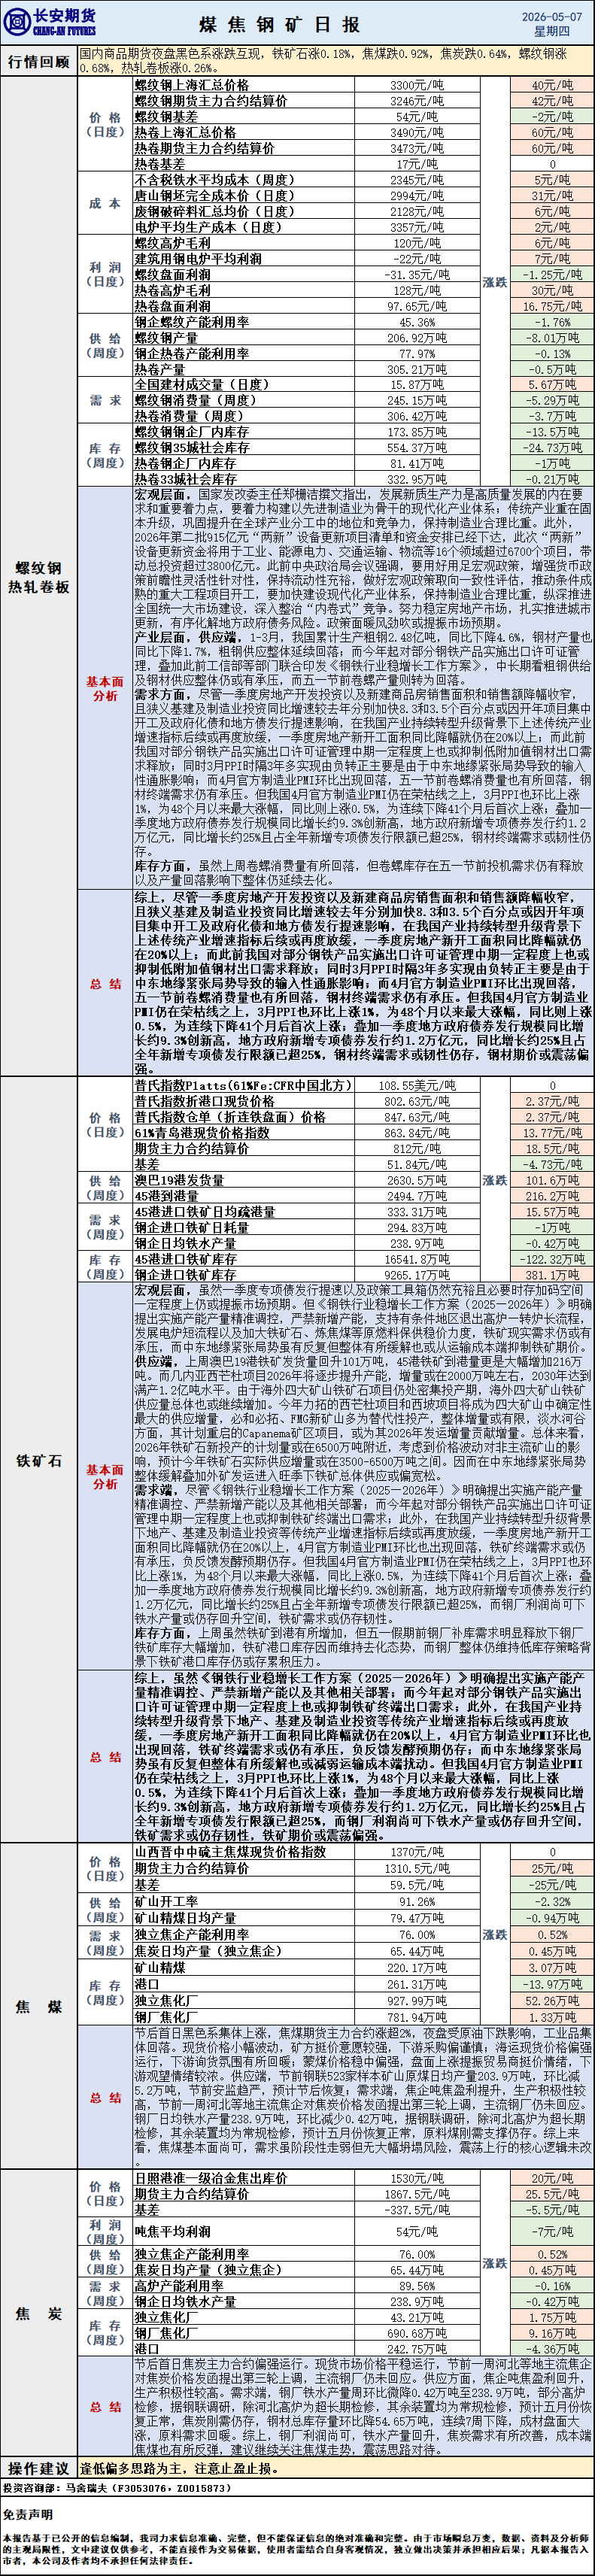This screenshot has width=595, height=2576.
Task: Select the row label 螺纹钢上海汇总价格
Action: 191,85
